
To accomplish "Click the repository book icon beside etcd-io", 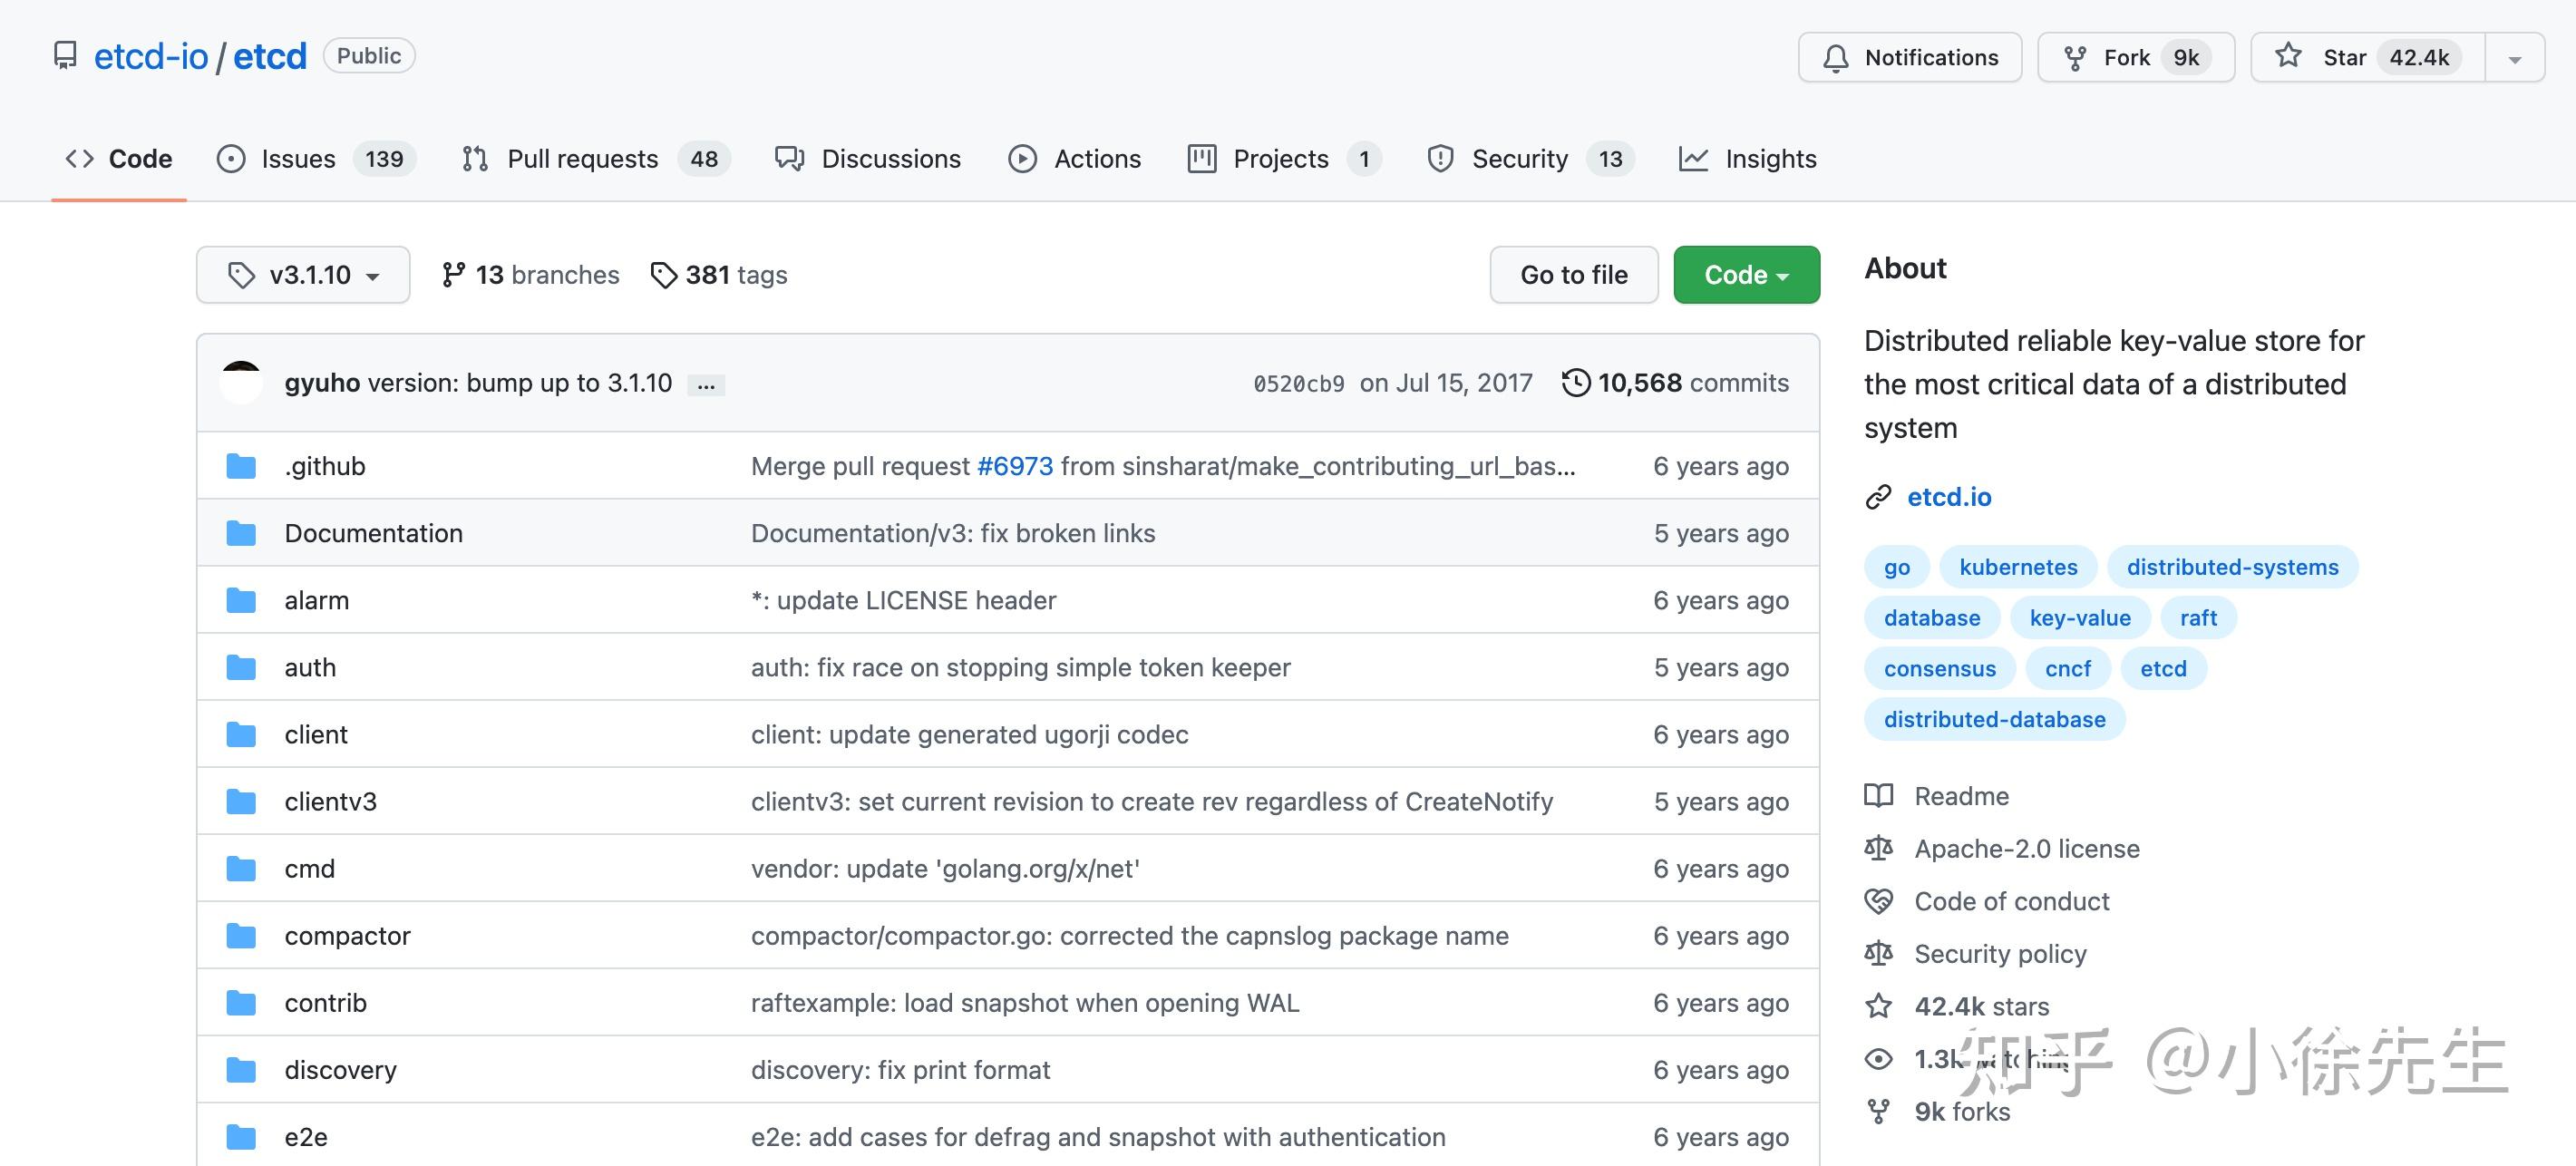I will [65, 56].
